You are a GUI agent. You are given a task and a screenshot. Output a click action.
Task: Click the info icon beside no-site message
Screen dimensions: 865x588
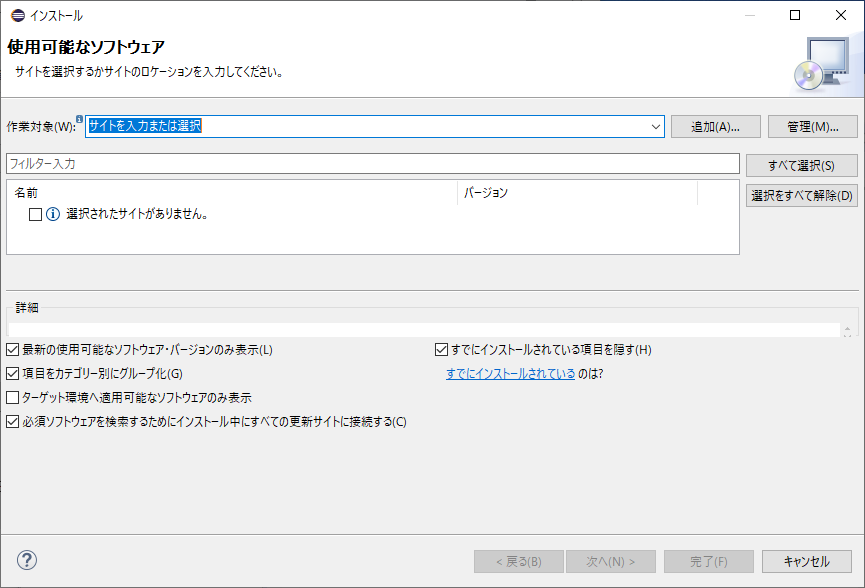coord(53,214)
